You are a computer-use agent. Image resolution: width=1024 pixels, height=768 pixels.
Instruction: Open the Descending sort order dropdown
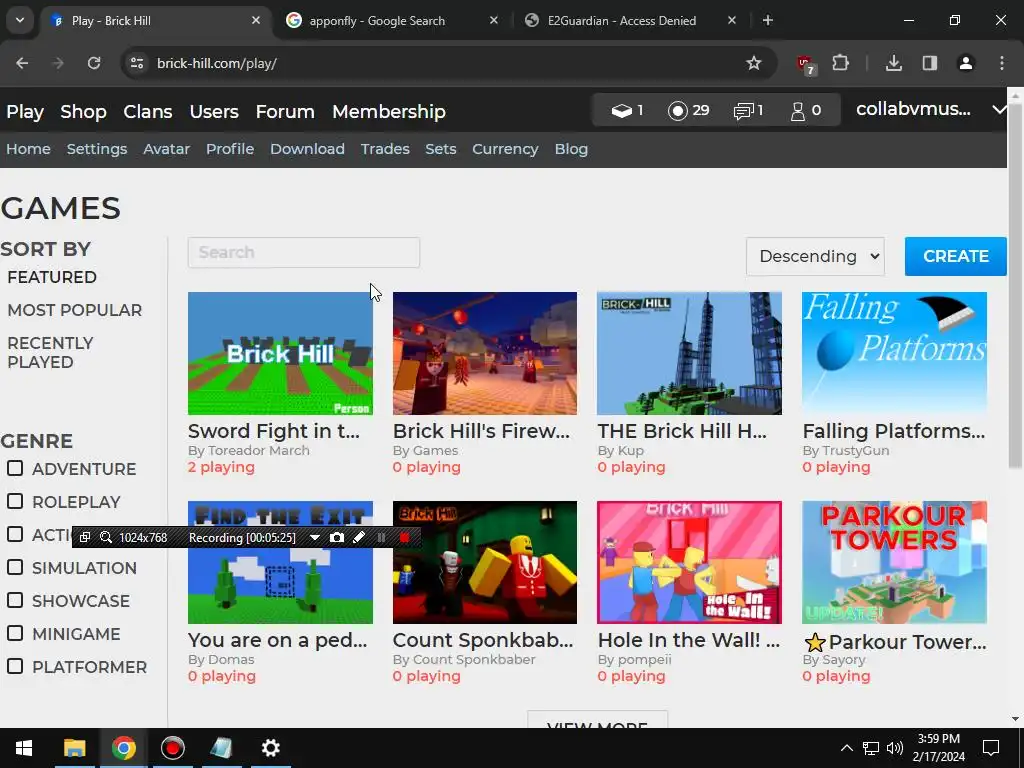(x=816, y=256)
